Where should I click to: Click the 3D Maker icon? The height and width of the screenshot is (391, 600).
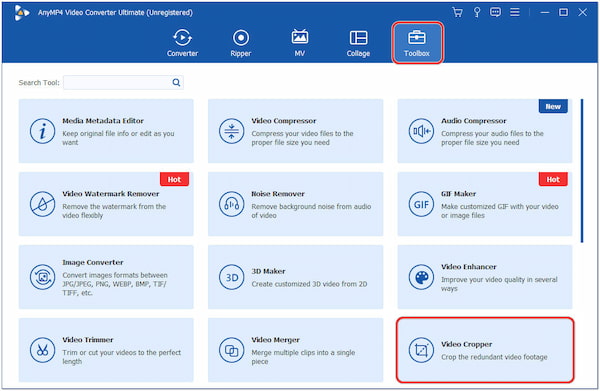(x=232, y=277)
